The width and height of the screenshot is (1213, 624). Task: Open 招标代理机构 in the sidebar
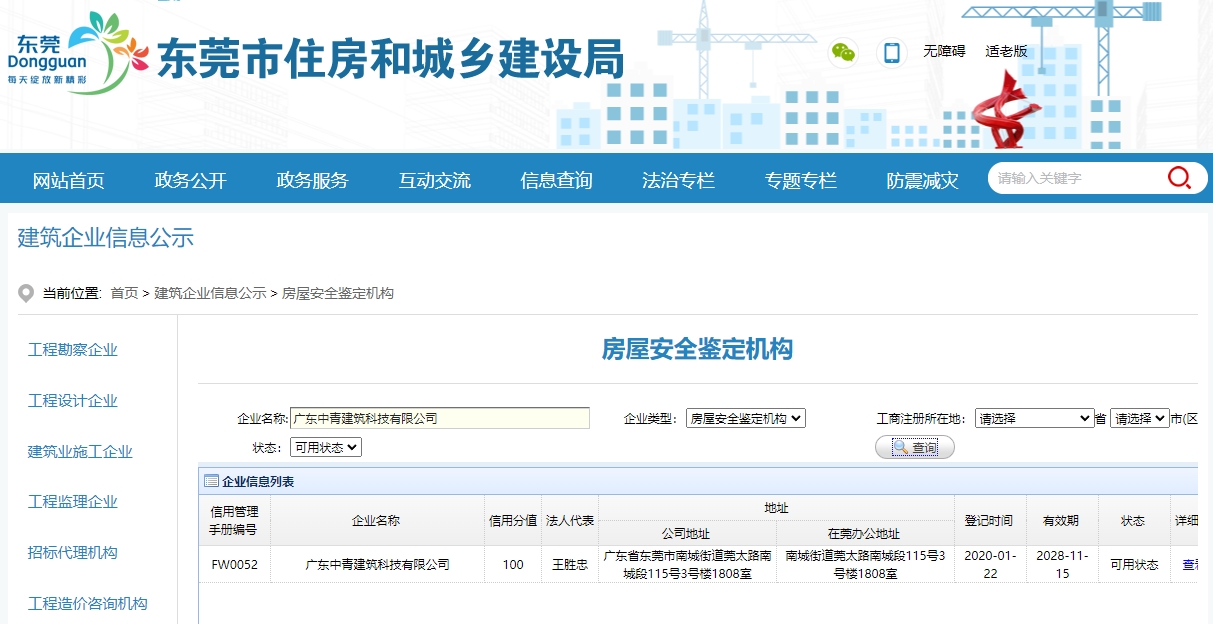point(73,552)
